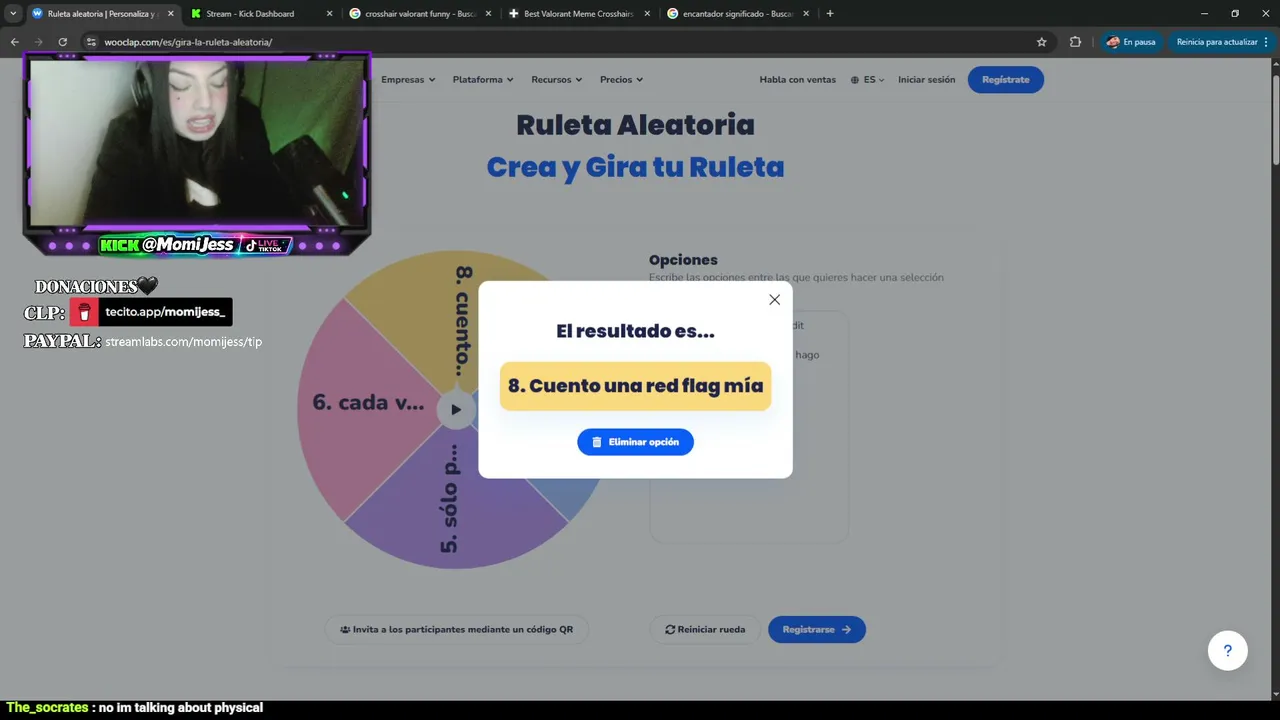Close the crosshair valorant funny tab
The image size is (1280, 720).
[x=488, y=14]
